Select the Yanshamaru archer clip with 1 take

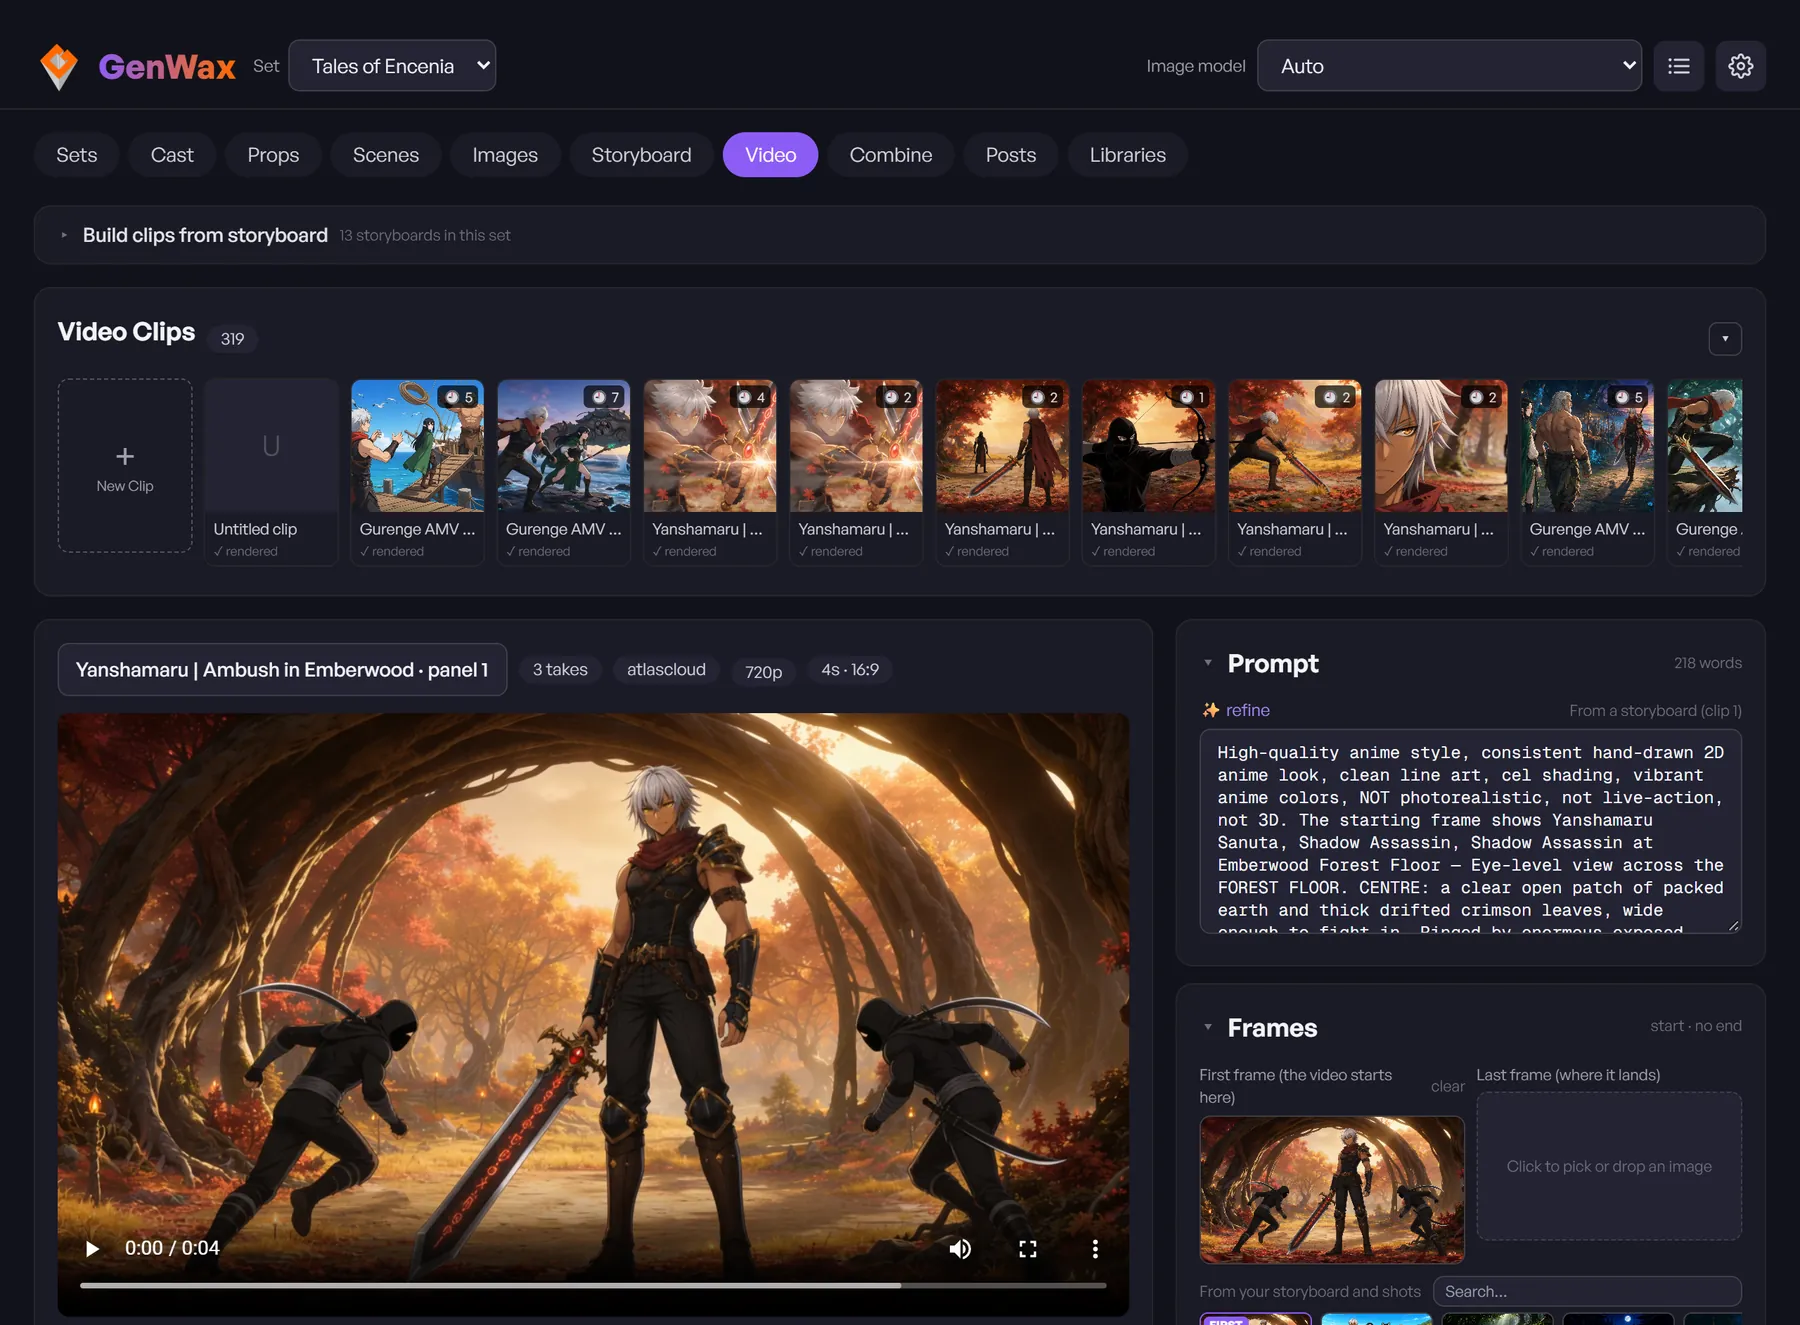(x=1148, y=472)
